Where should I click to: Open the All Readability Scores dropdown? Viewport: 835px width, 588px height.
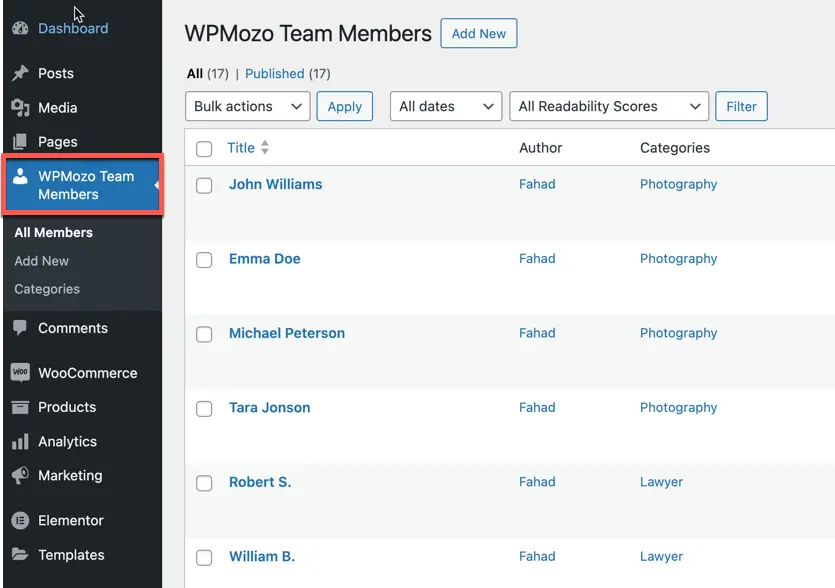pyautogui.click(x=609, y=106)
